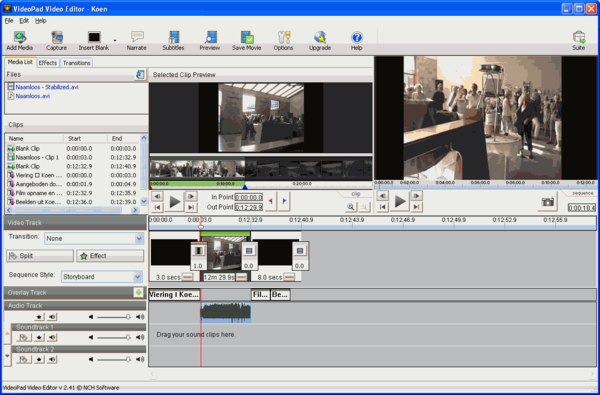This screenshot has height=395, width=600.
Task: Open the Sequence Style Storyboard dropdown
Action: [x=102, y=277]
